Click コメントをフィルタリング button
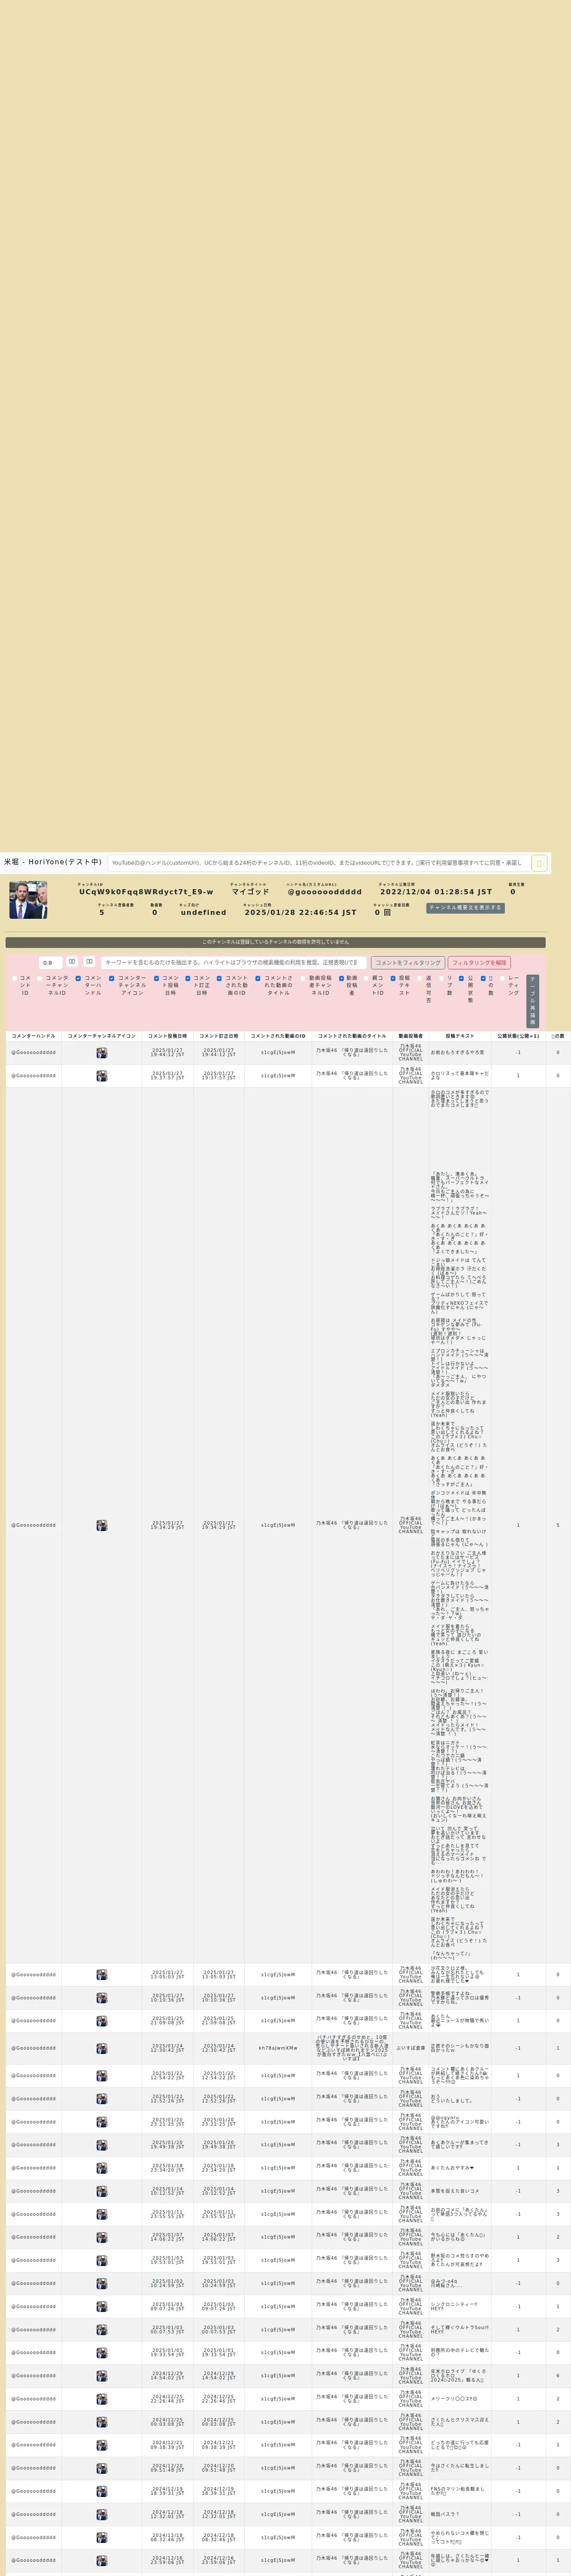 click(408, 963)
